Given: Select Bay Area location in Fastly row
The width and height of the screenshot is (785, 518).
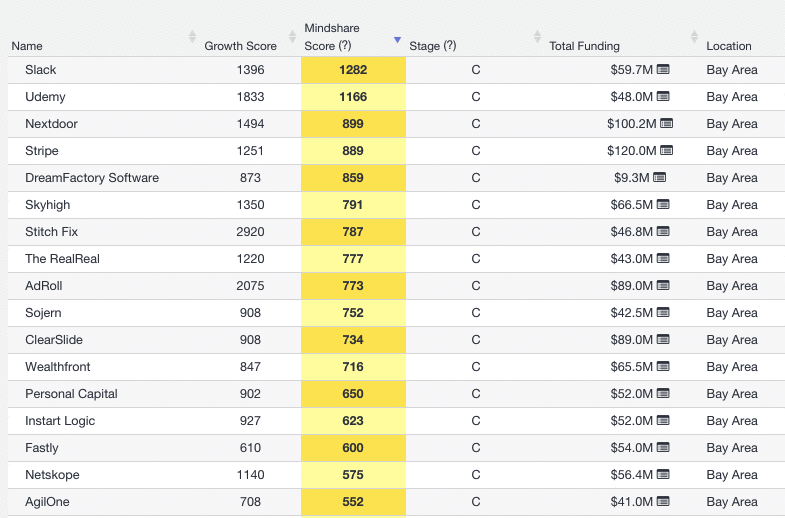Looking at the screenshot, I should pos(732,448).
